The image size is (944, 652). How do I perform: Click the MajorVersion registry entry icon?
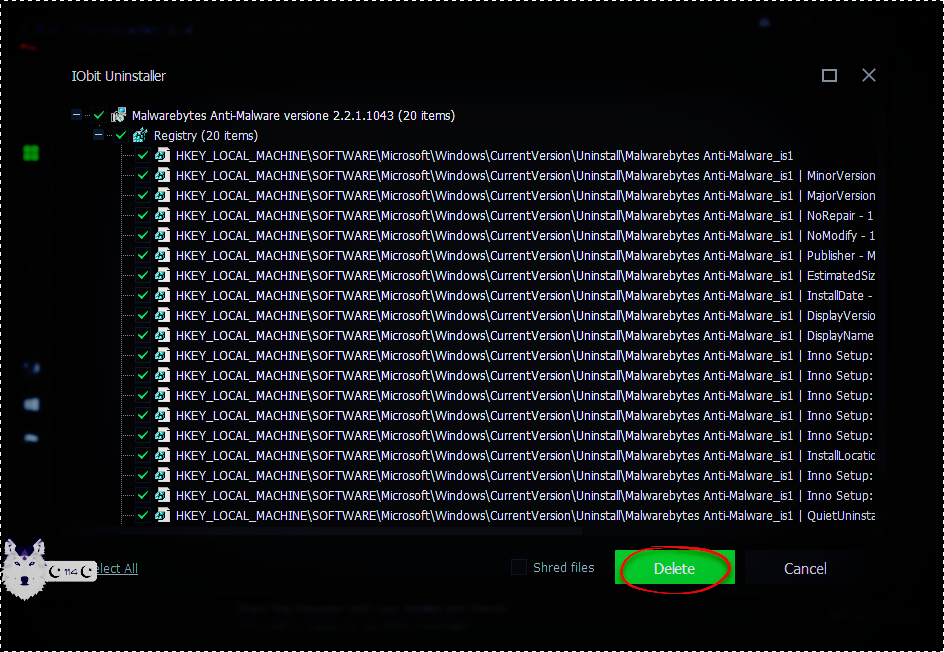coord(162,195)
